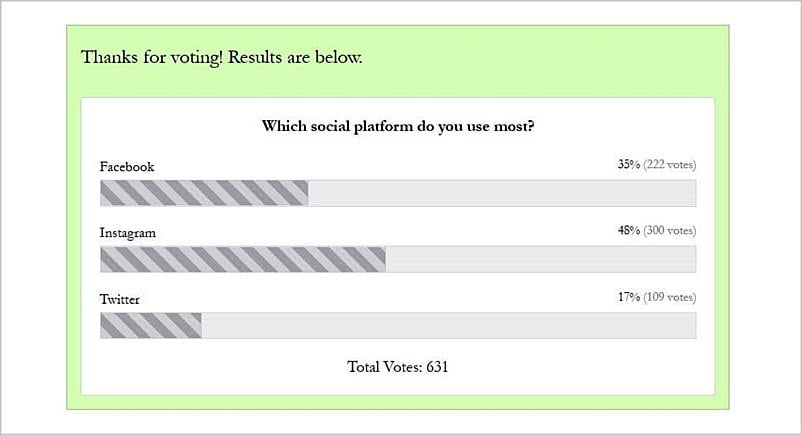Screen dimensions: 802x435
Task: Click the light green poll container border
Action: [x=73, y=250]
